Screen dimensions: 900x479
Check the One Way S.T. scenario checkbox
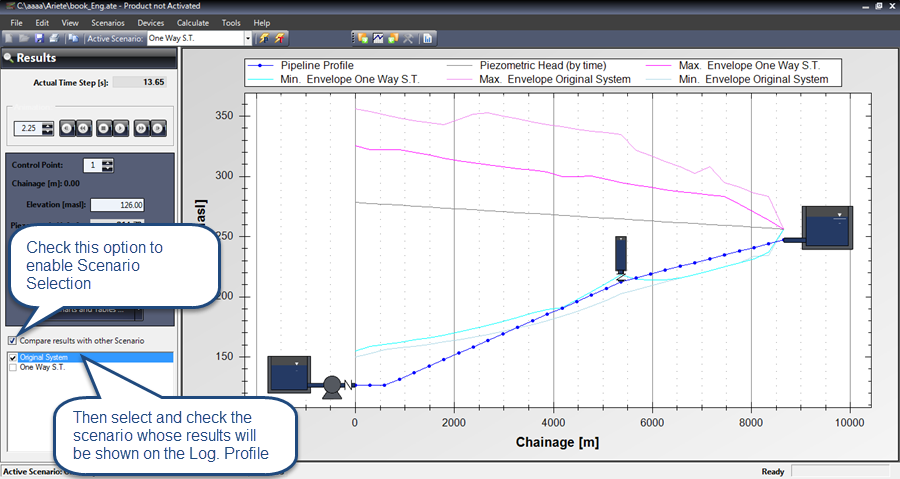click(12, 368)
